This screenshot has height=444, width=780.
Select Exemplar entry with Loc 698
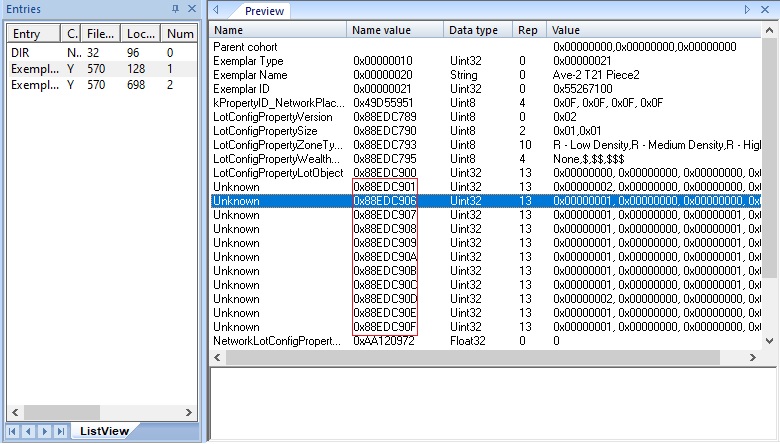coord(102,85)
